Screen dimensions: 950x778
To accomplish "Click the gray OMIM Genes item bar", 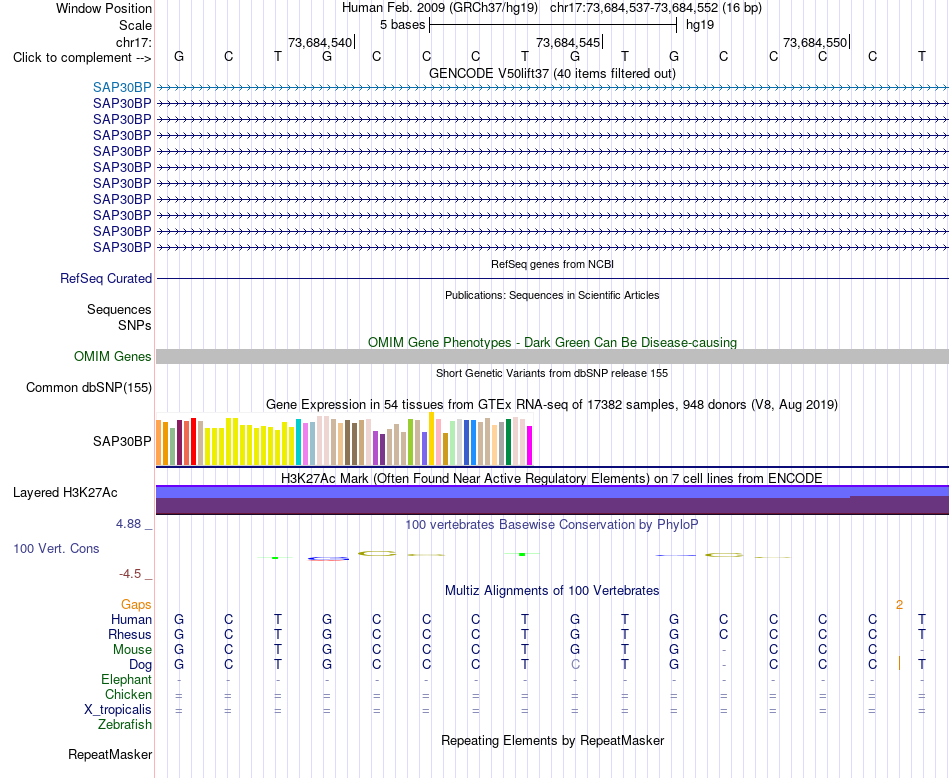I will pyautogui.click(x=552, y=356).
